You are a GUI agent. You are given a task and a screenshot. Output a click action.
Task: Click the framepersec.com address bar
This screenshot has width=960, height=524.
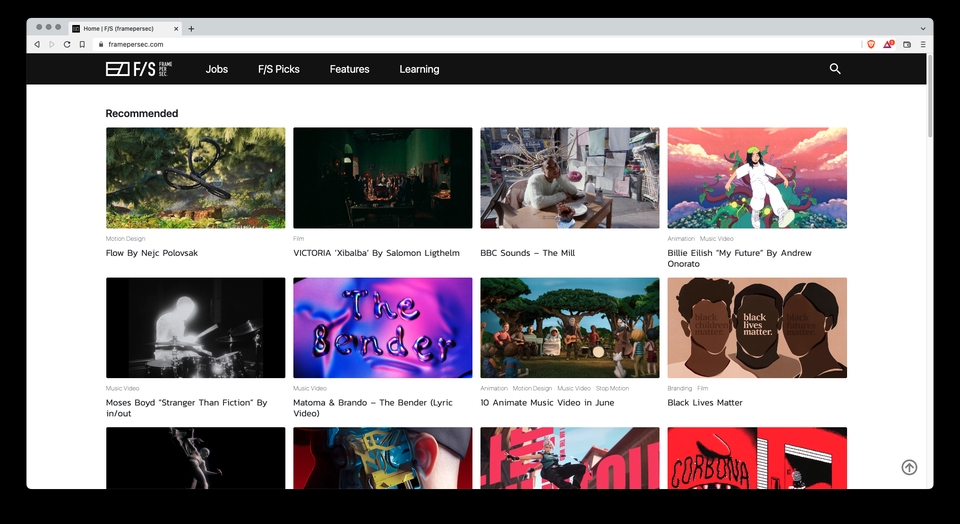[478, 44]
